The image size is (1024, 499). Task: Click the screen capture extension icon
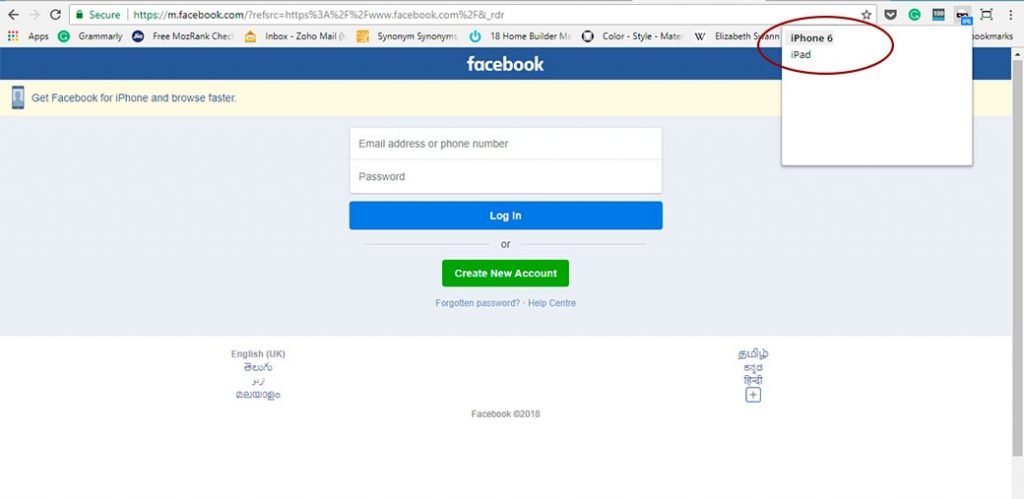tap(986, 15)
